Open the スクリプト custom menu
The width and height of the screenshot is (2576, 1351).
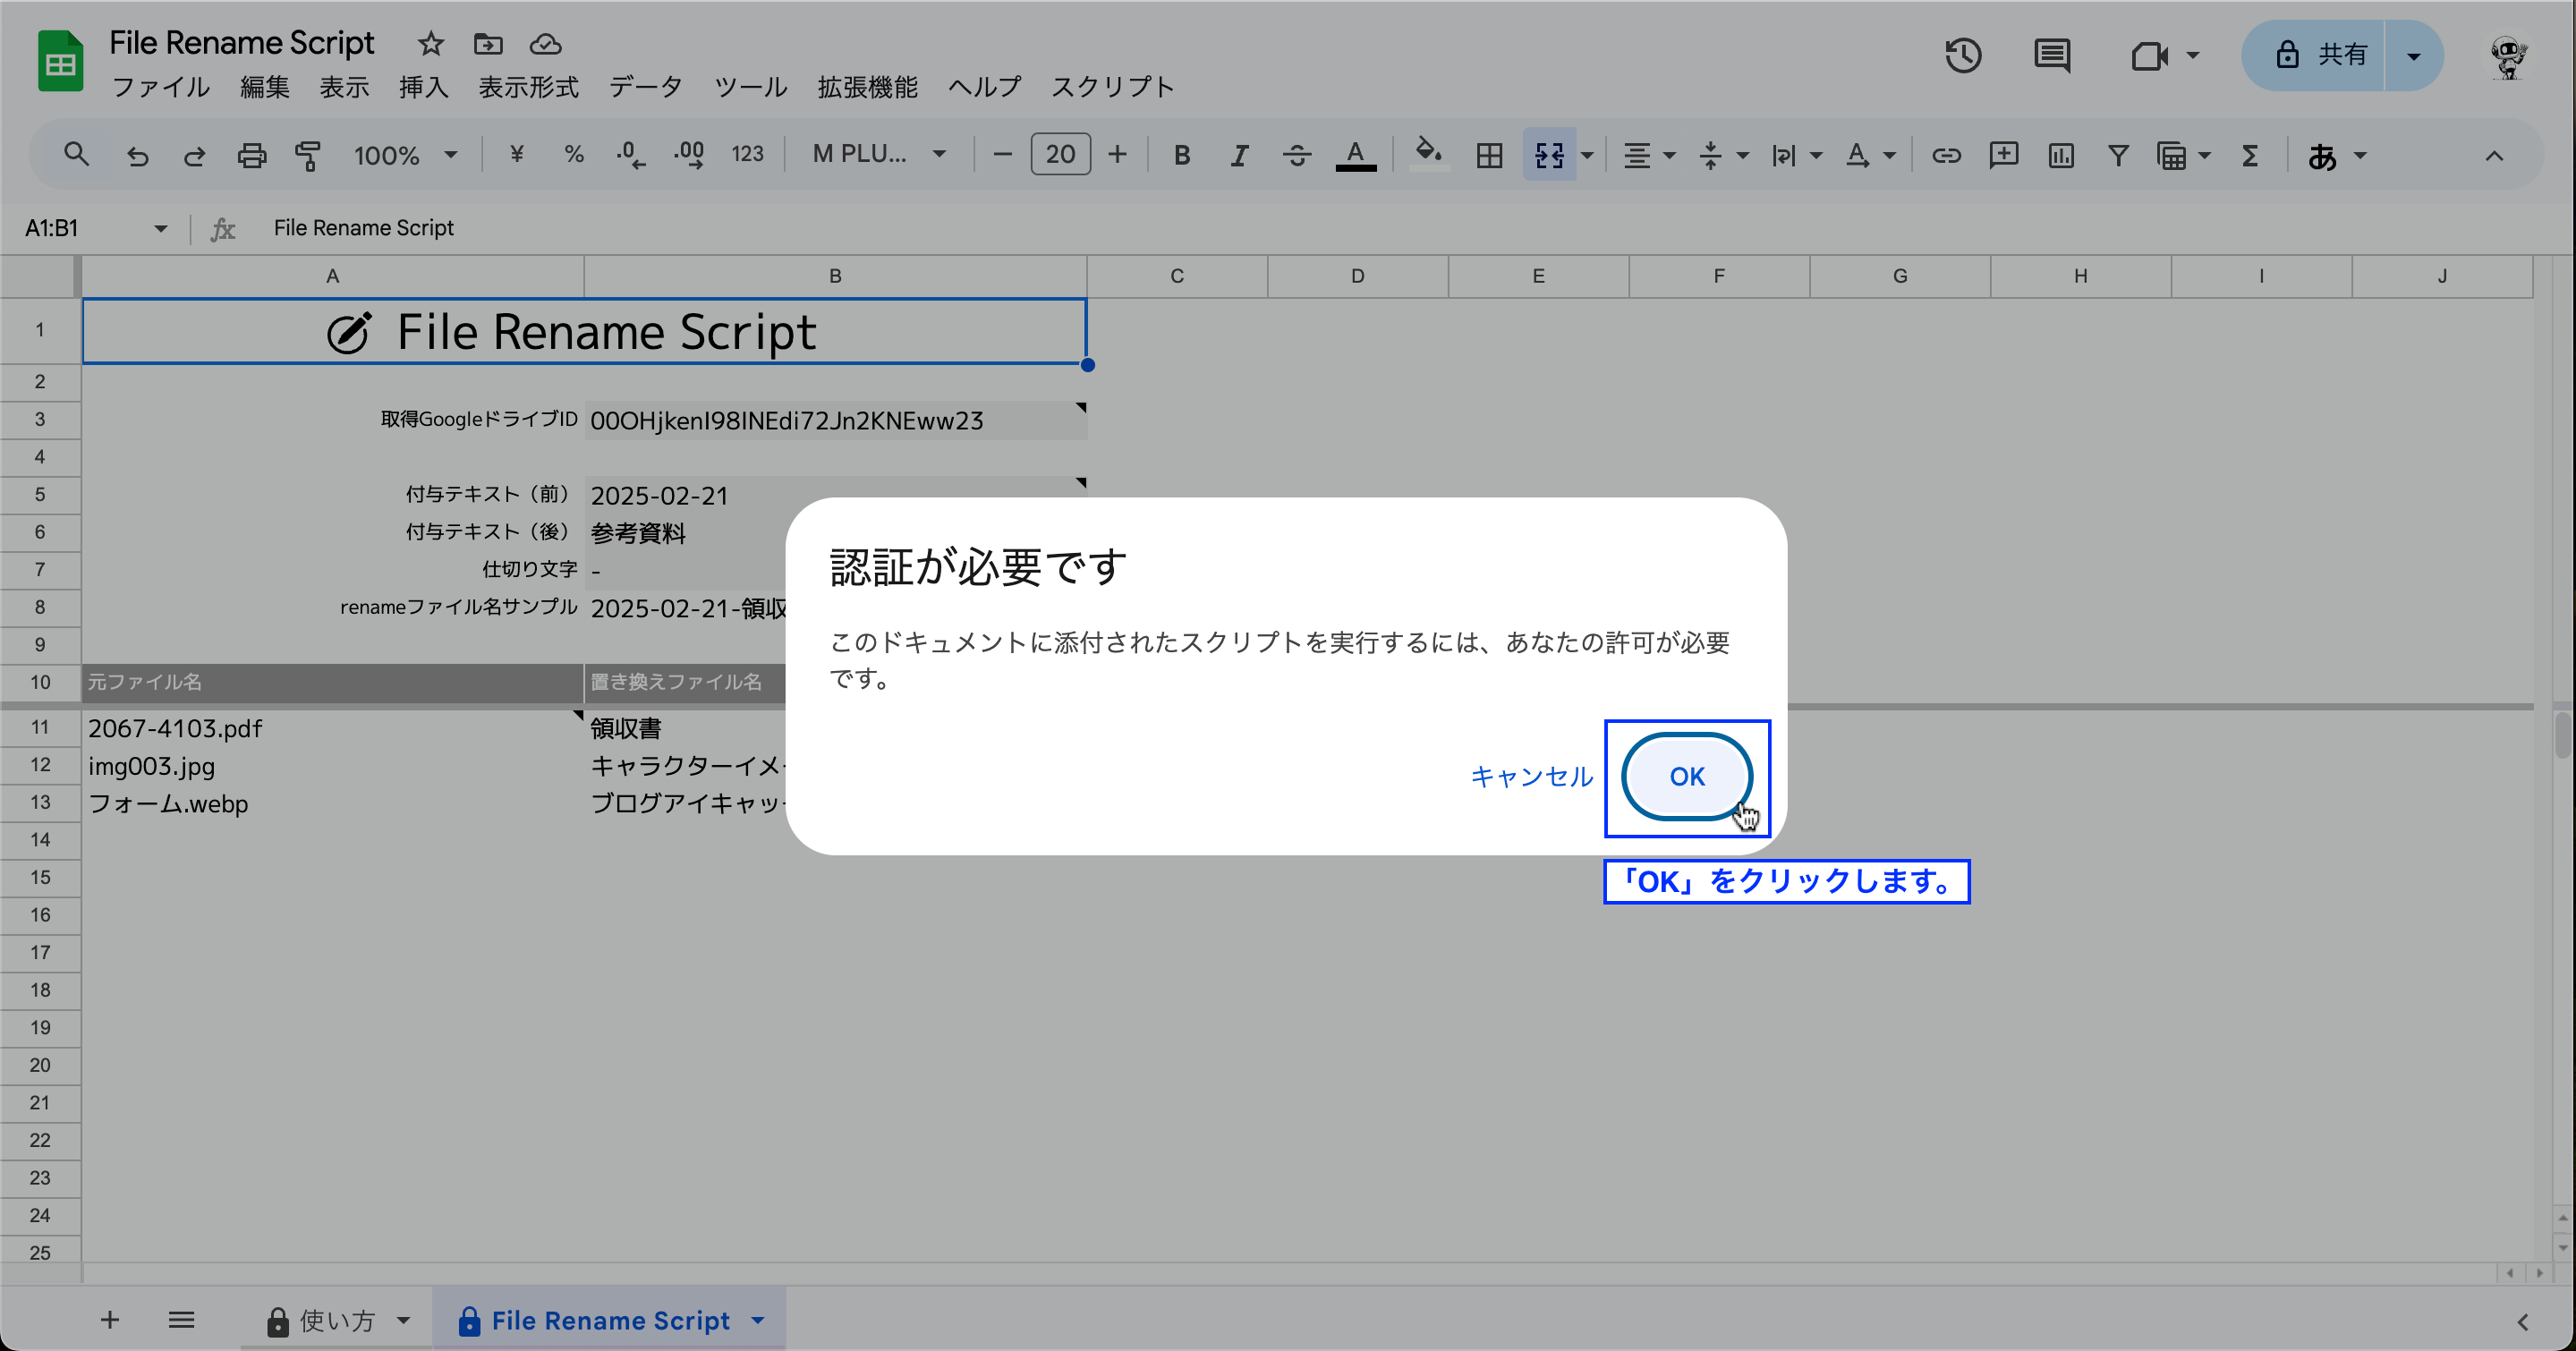click(x=1112, y=87)
